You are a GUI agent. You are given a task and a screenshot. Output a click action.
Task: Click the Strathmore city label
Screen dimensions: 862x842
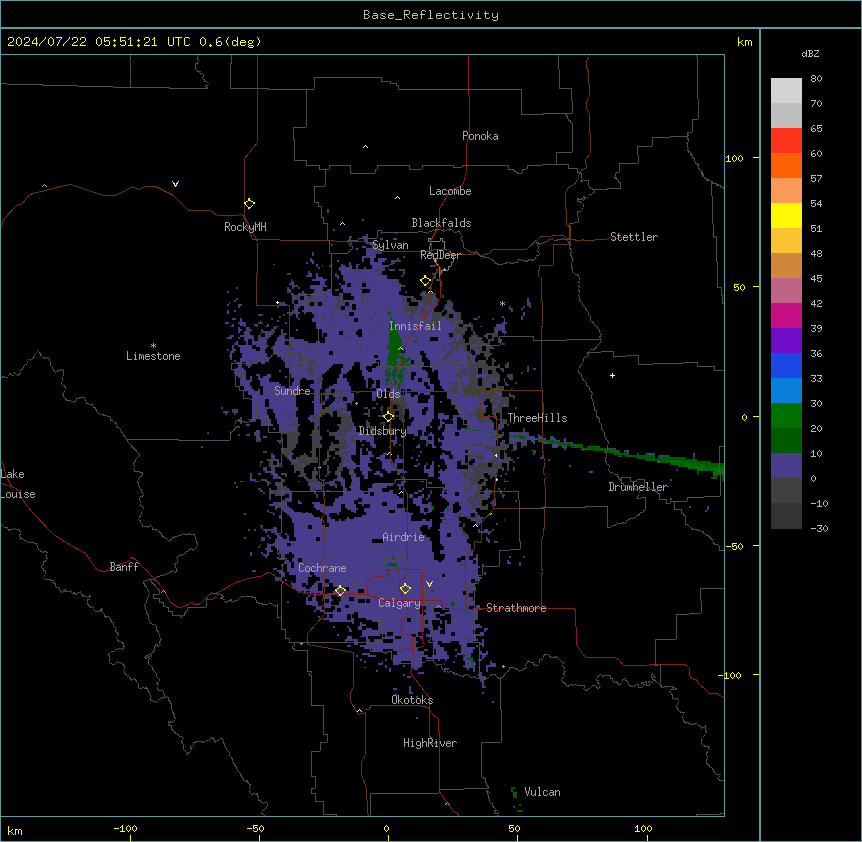[x=516, y=608]
